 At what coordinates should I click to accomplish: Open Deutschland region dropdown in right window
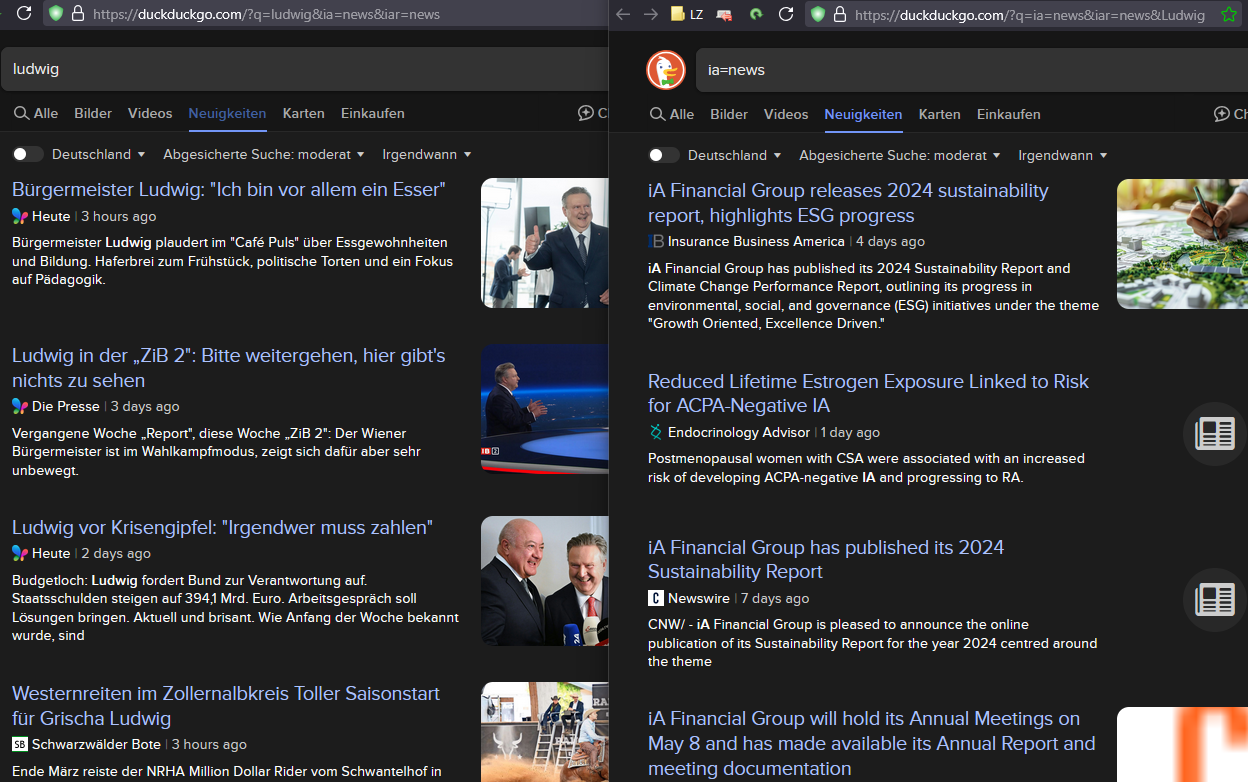[x=735, y=155]
